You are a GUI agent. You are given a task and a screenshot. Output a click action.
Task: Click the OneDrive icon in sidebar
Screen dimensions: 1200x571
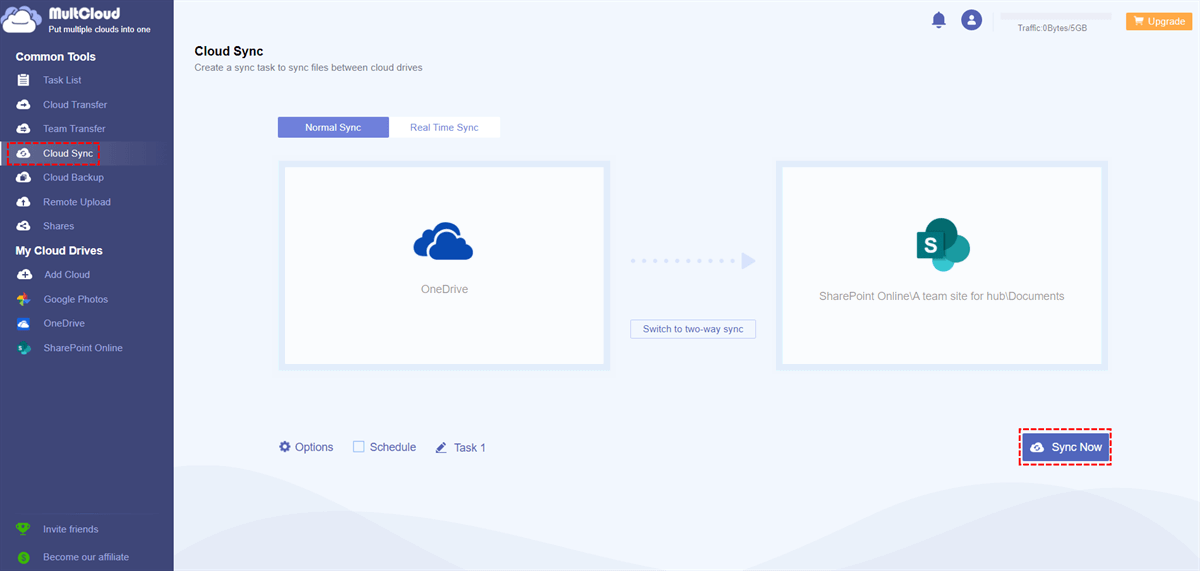pos(23,323)
